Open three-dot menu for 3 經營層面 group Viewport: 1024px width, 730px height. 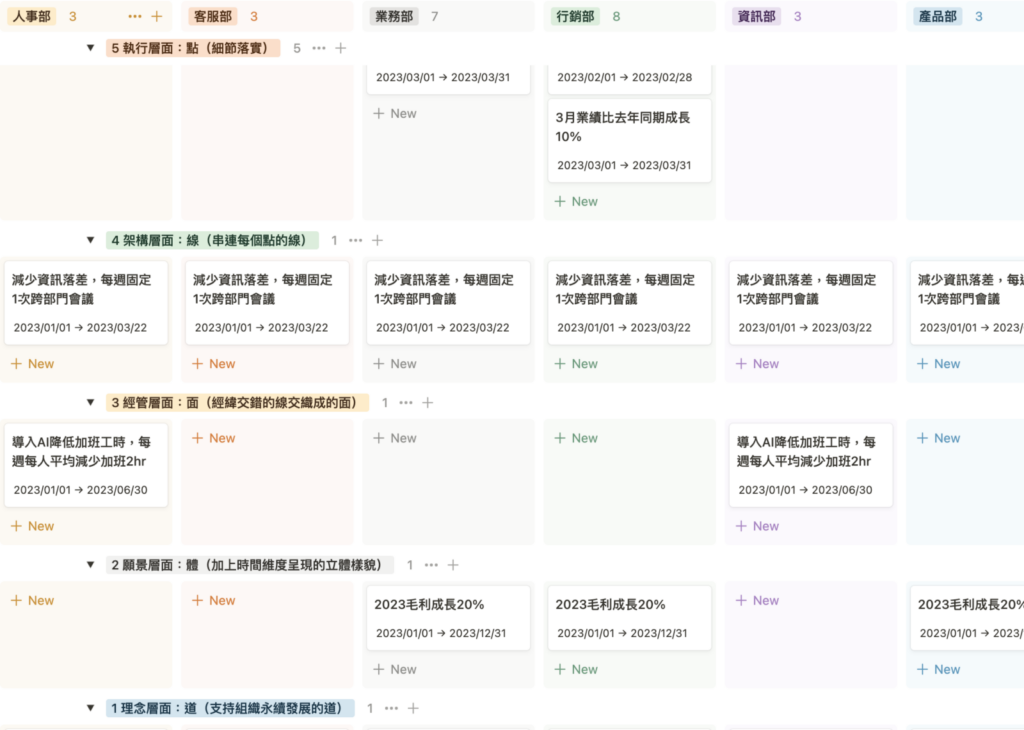click(406, 403)
